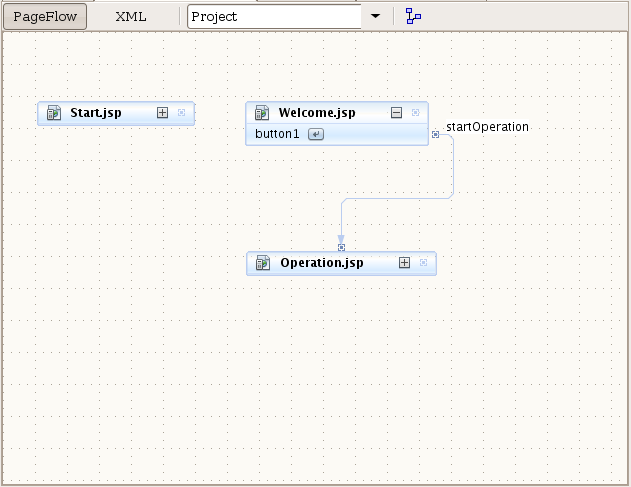Switch to the XML view
Screen dimensions: 631x487
pyautogui.click(x=131, y=17)
